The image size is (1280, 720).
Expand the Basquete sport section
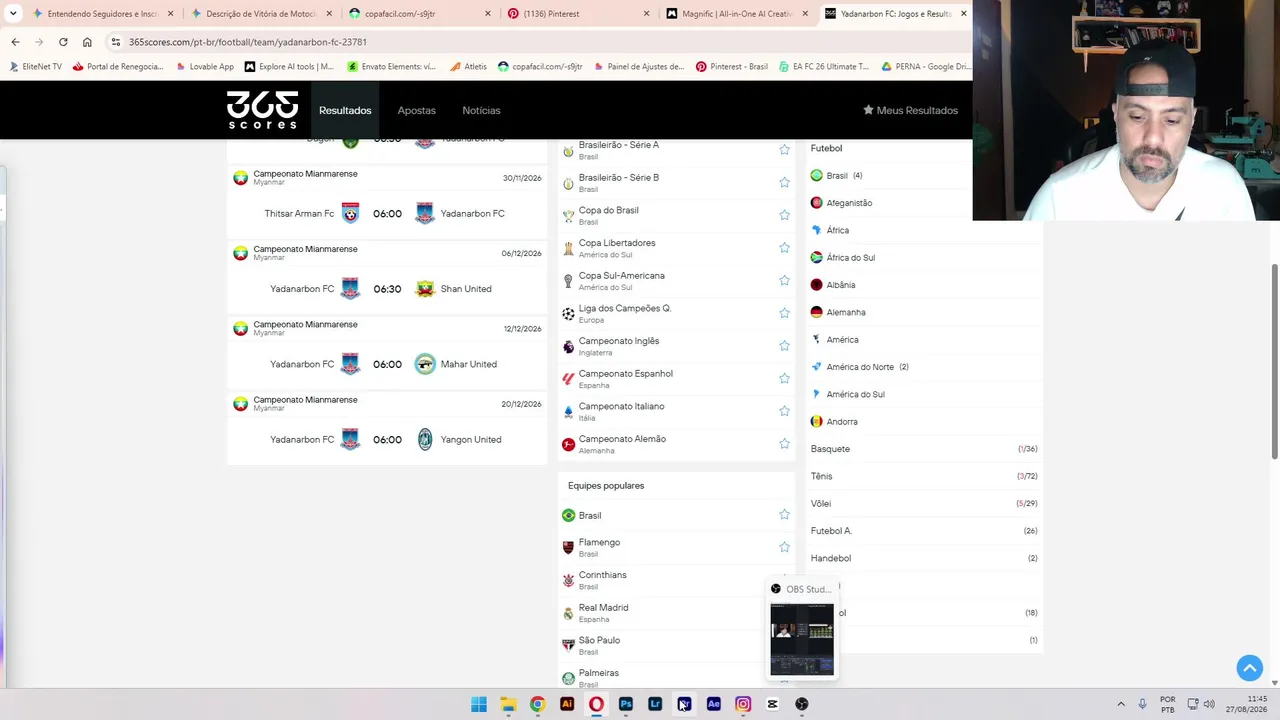(925, 449)
